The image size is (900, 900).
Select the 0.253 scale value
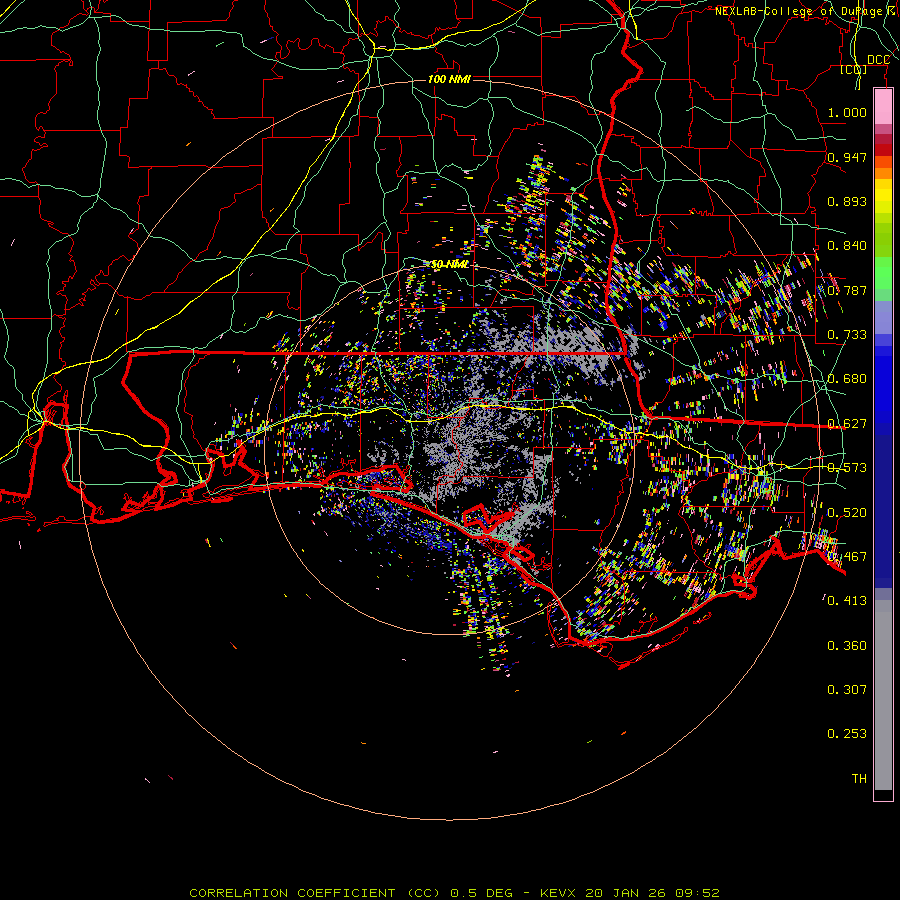(847, 734)
